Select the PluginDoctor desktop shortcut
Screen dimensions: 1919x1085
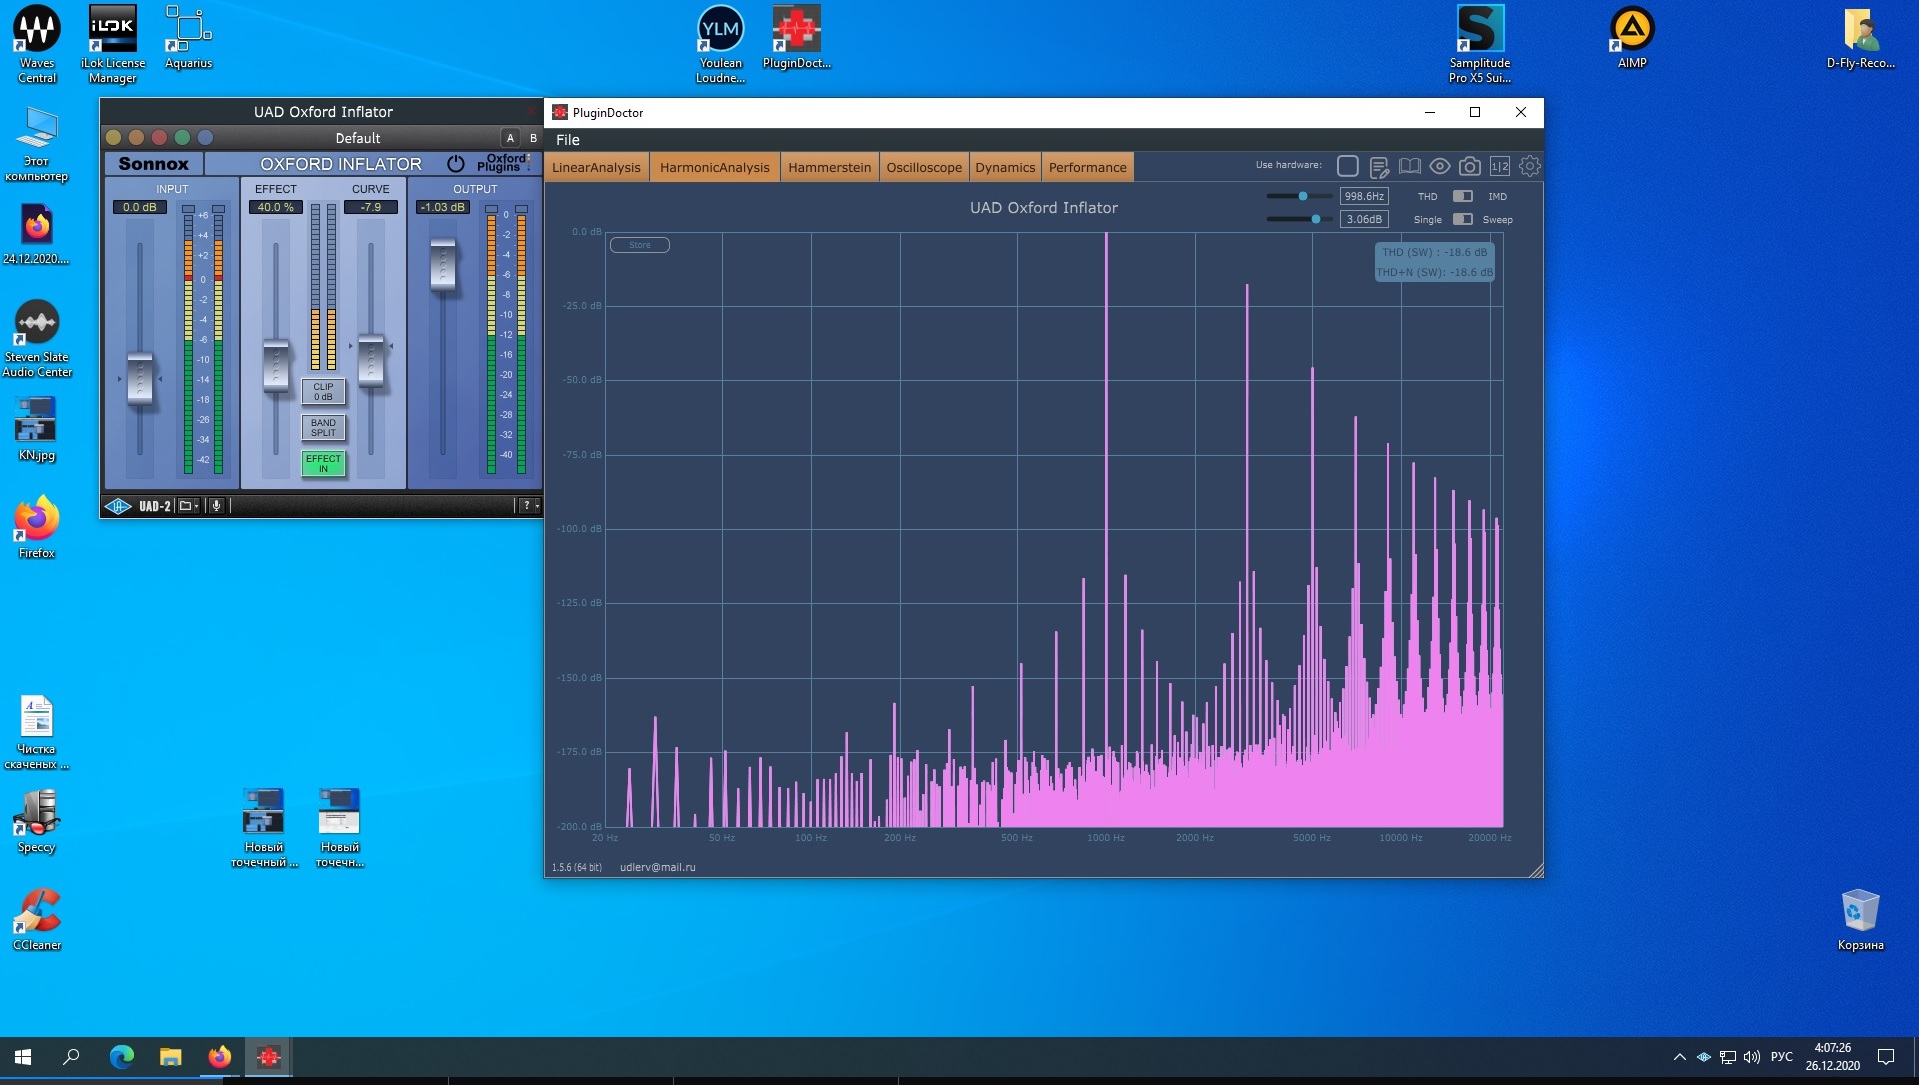[797, 38]
